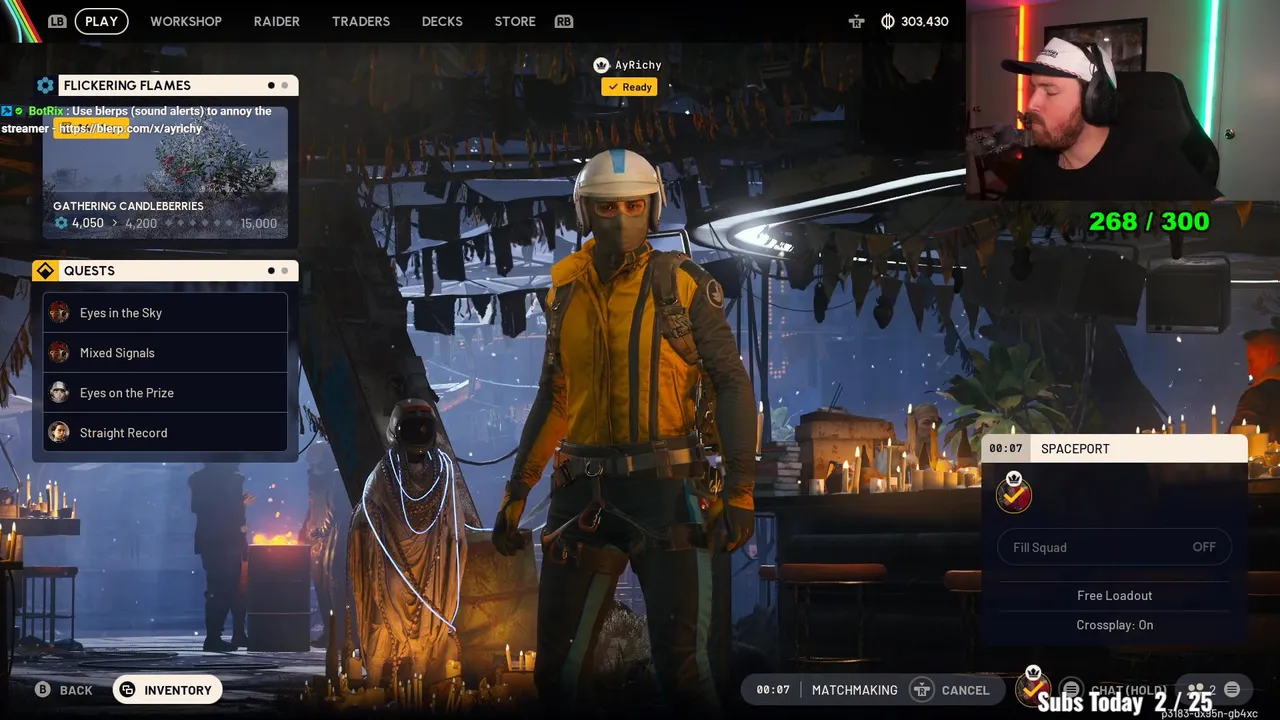Click the squad members count icon
1280x720 pixels.
(1195, 690)
